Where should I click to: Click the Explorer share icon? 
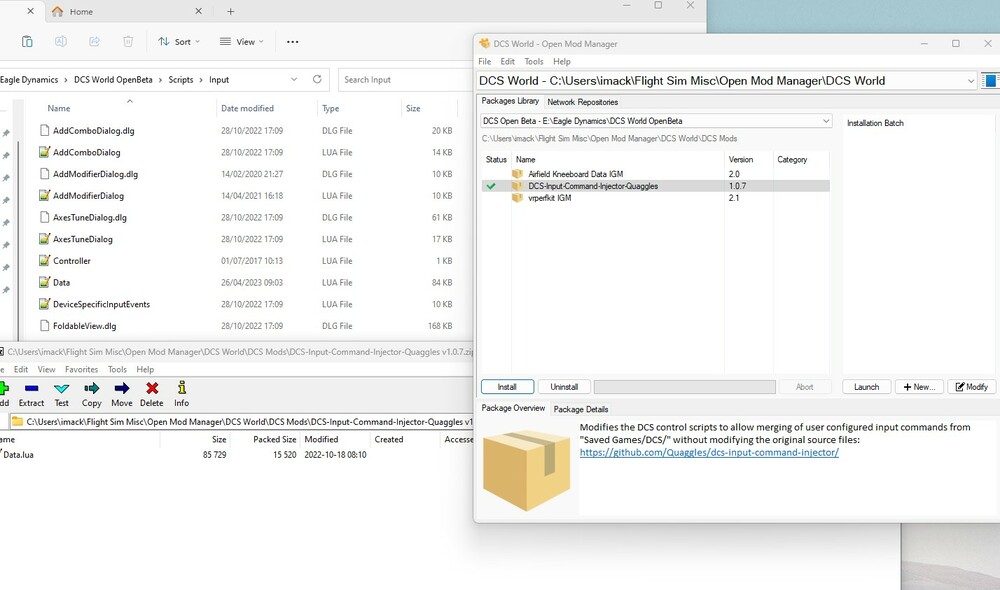click(x=94, y=41)
